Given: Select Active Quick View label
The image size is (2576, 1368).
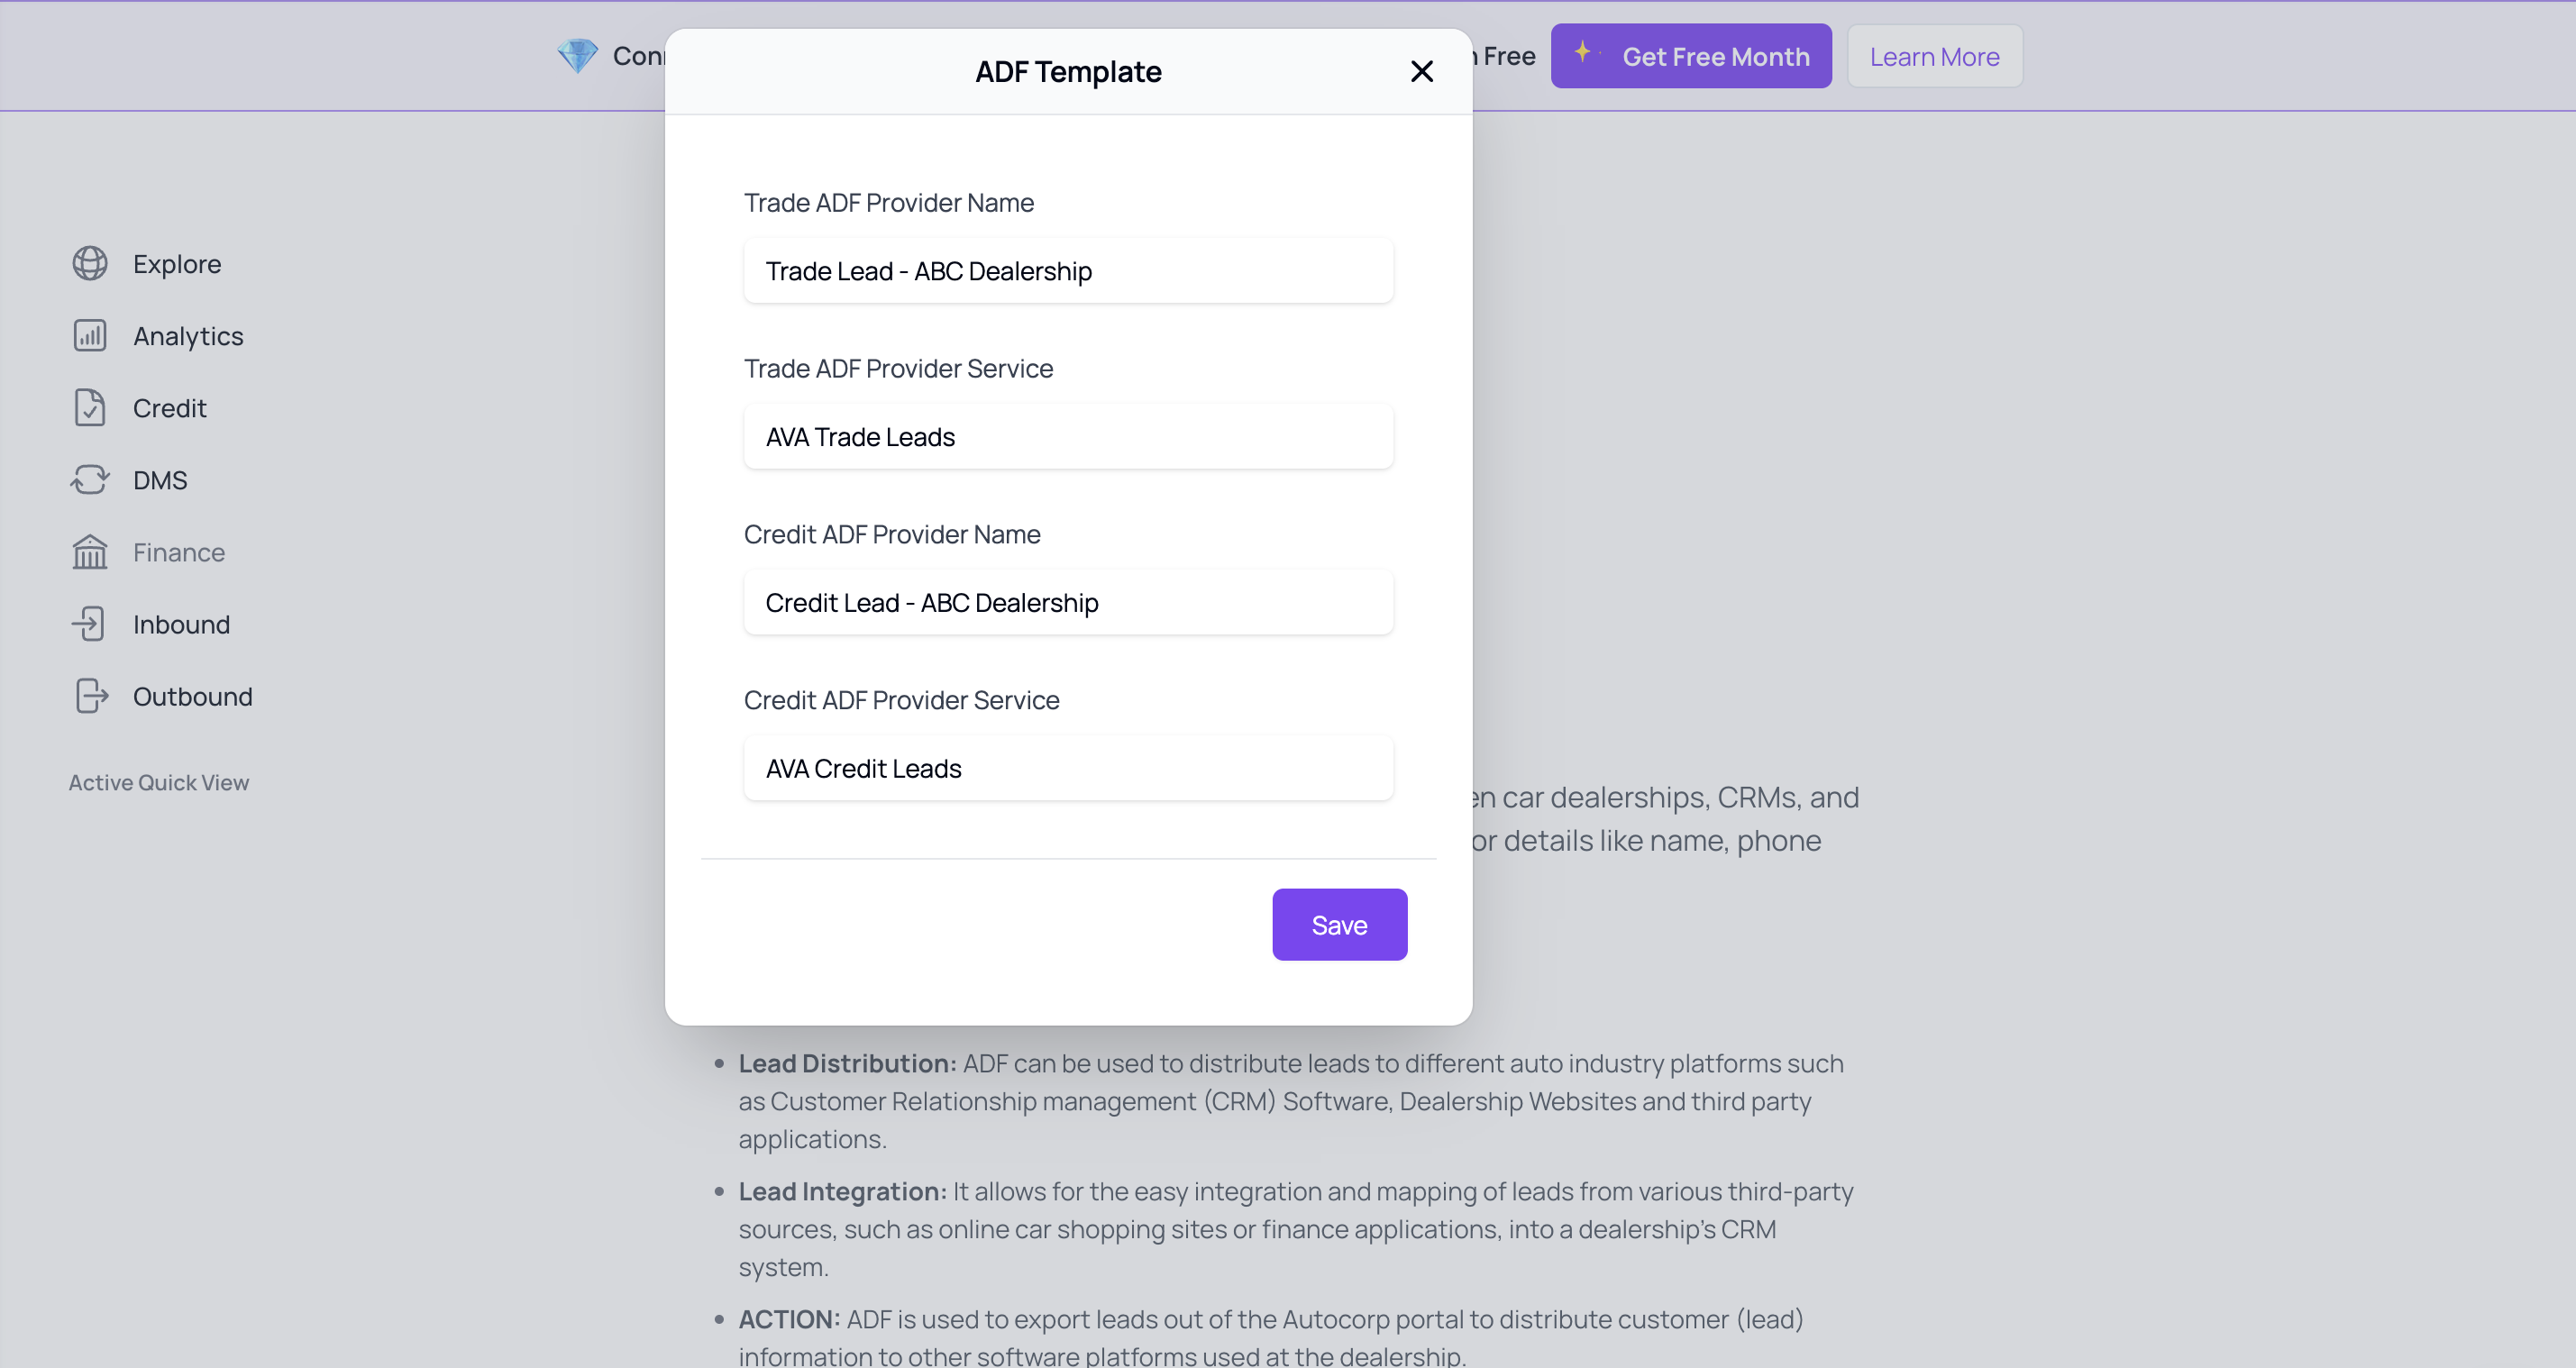Looking at the screenshot, I should pos(159,783).
